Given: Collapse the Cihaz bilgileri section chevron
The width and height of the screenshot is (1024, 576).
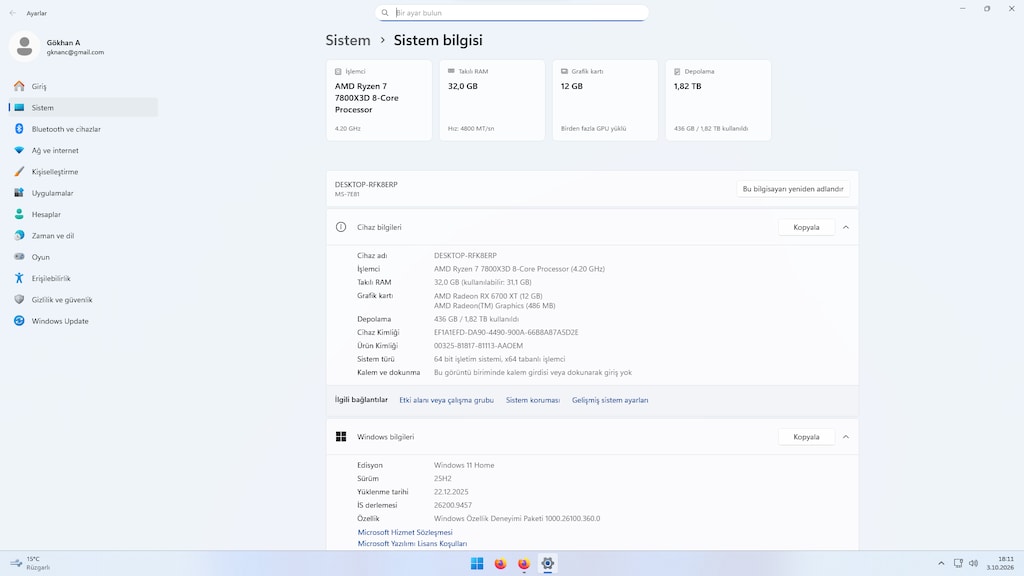Looking at the screenshot, I should (846, 227).
